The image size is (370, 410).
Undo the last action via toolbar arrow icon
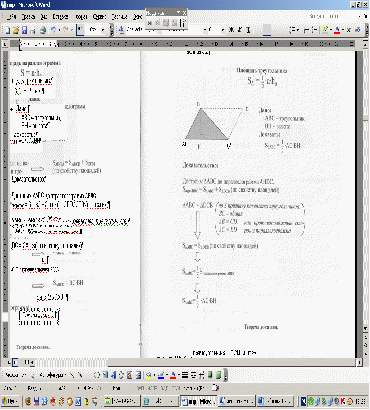coord(54,30)
